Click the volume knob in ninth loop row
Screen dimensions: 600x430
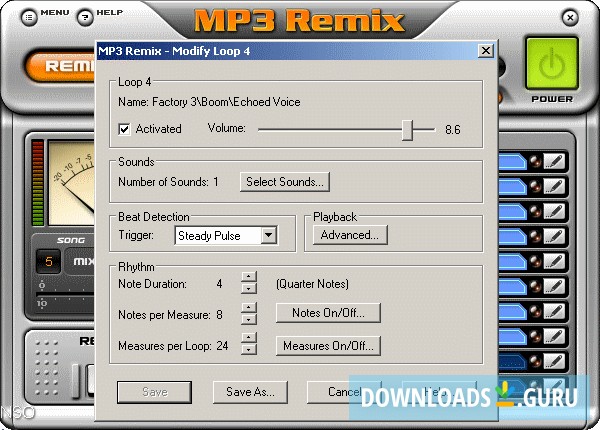[x=535, y=361]
